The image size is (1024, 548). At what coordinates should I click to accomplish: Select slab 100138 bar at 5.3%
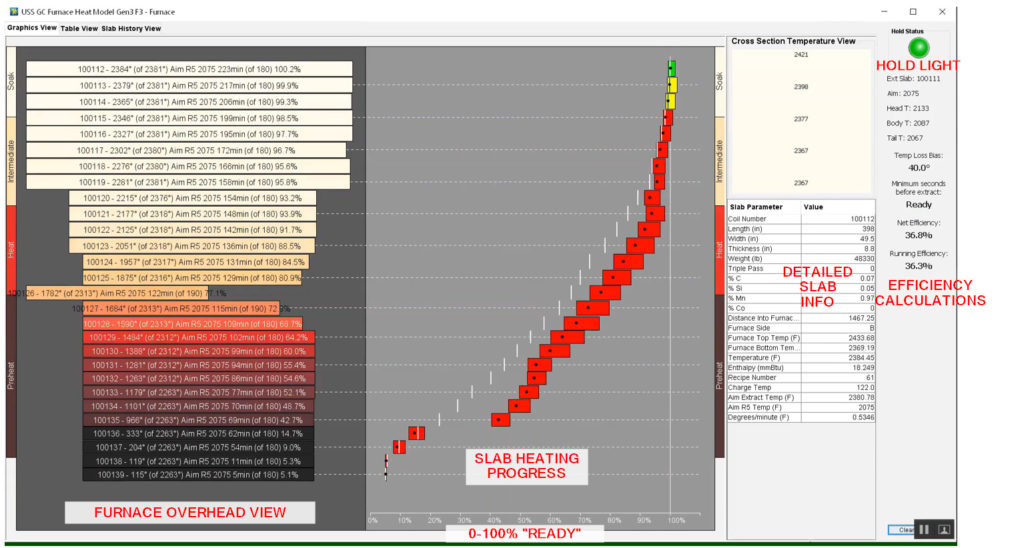point(199,461)
